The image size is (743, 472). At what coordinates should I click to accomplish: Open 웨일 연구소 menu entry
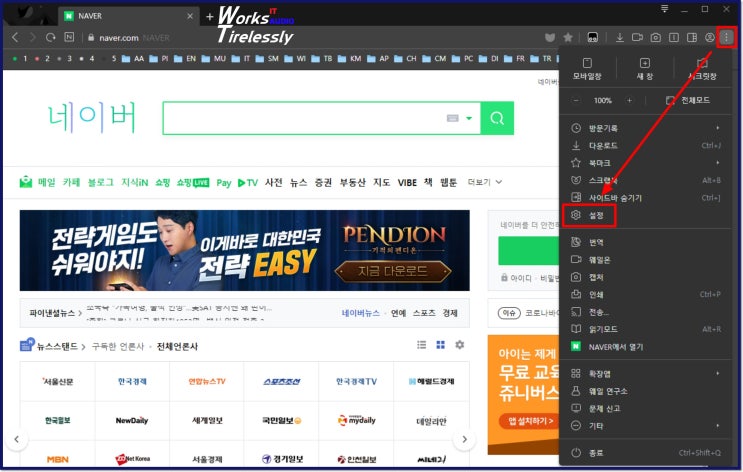[x=646, y=391]
